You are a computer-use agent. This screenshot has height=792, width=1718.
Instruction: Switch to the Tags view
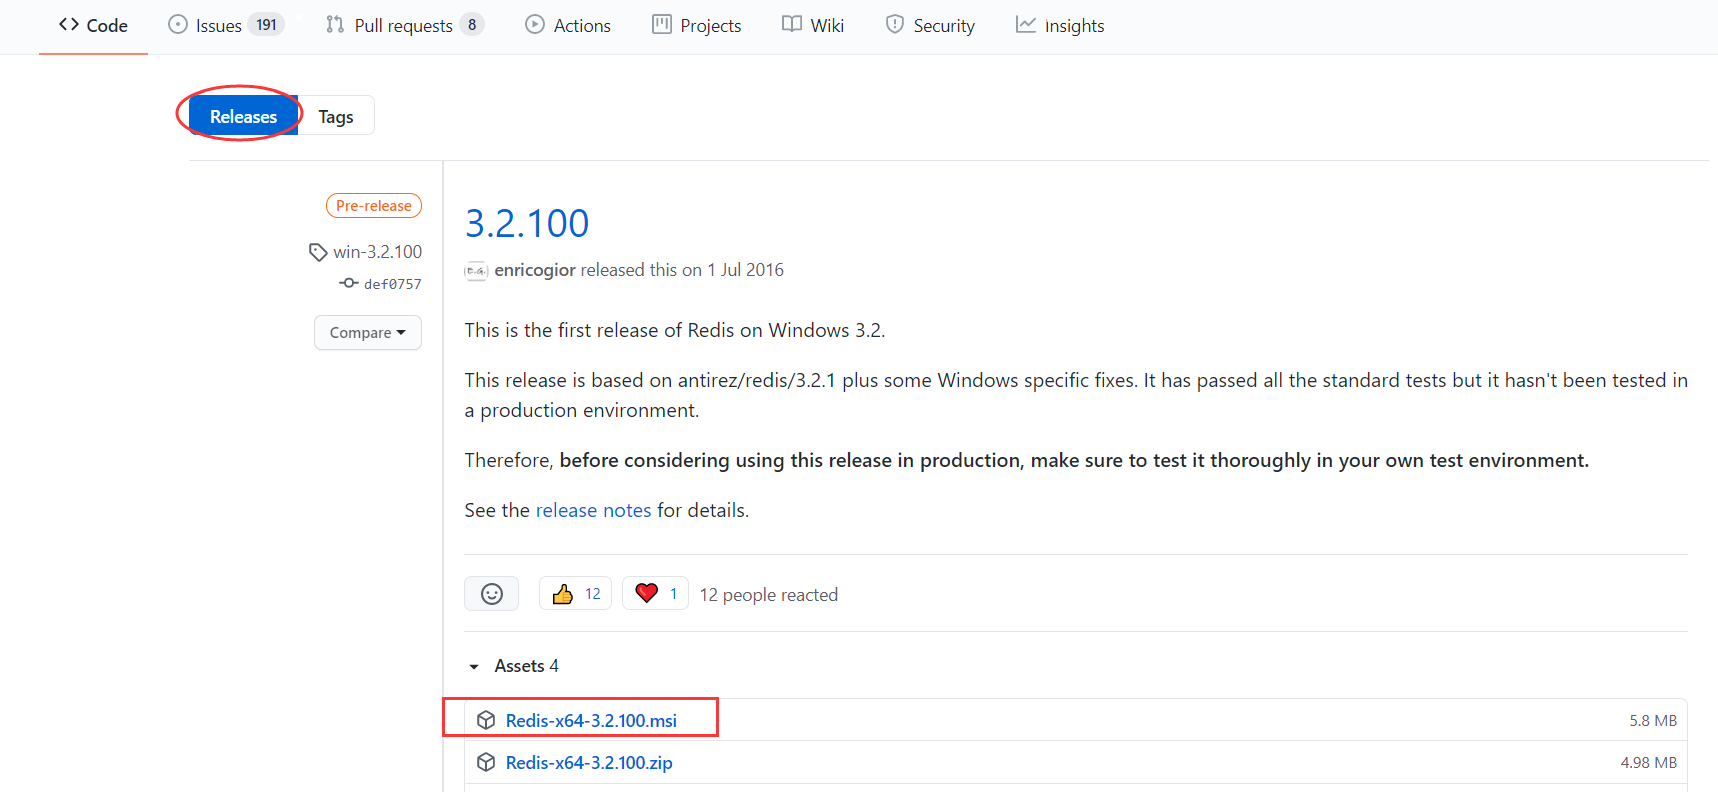[336, 116]
